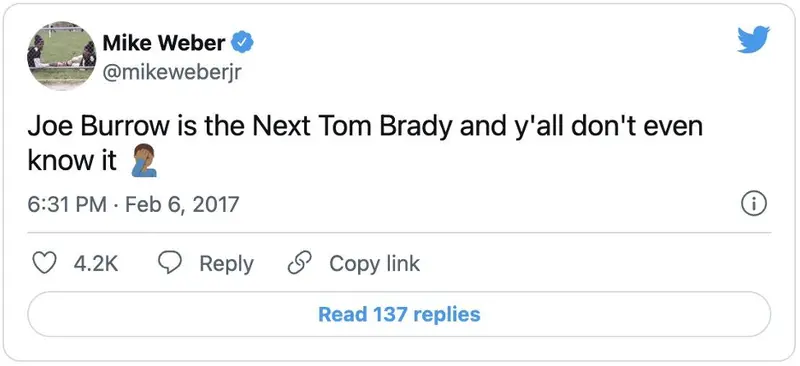Click the words Joe Burrow in the tweet
800x366 pixels.
[98, 126]
